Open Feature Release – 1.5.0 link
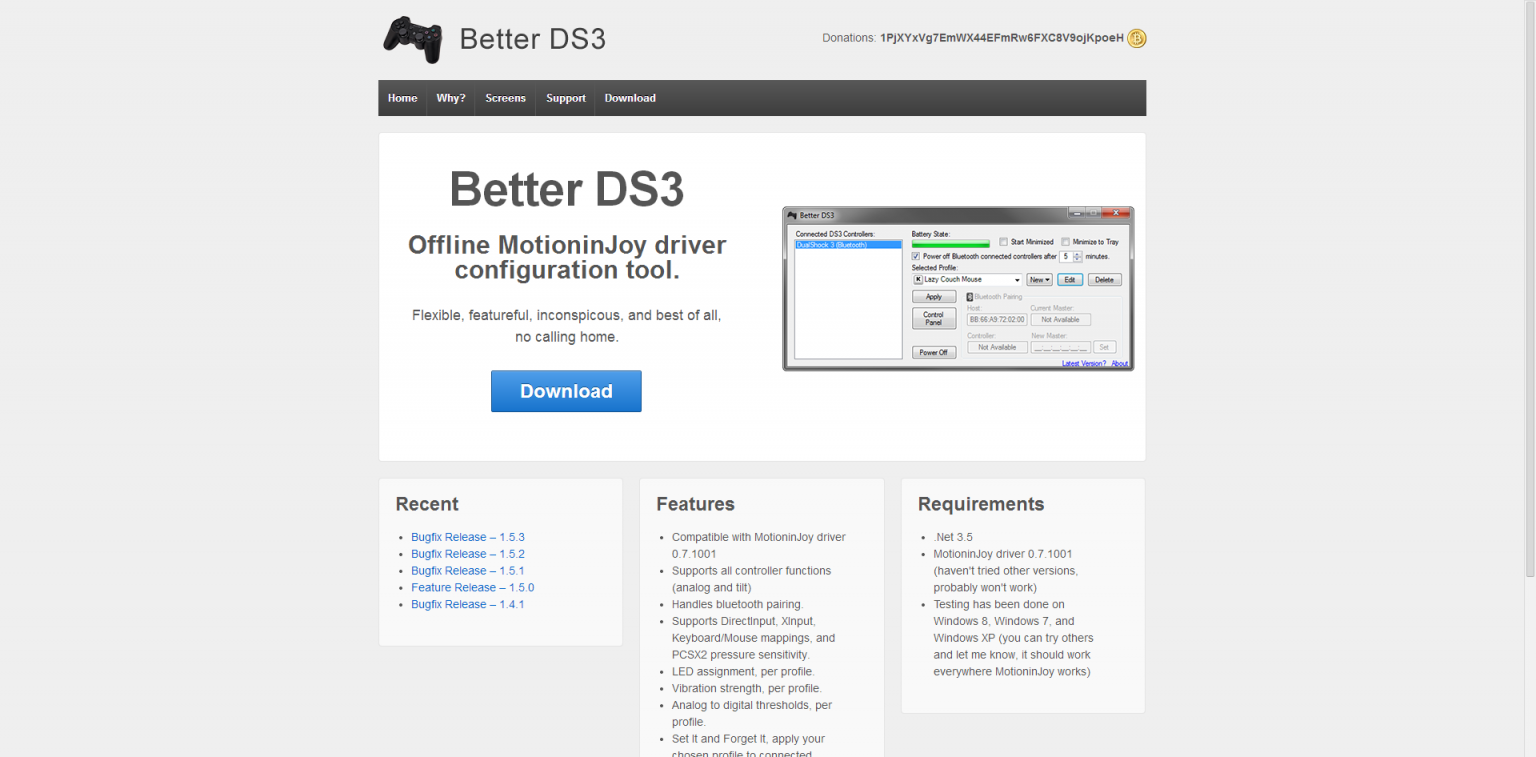This screenshot has height=757, width=1536. tap(472, 587)
